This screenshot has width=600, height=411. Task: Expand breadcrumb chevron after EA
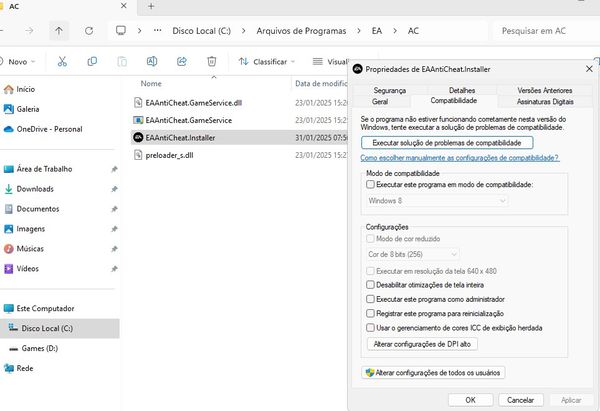[395, 31]
